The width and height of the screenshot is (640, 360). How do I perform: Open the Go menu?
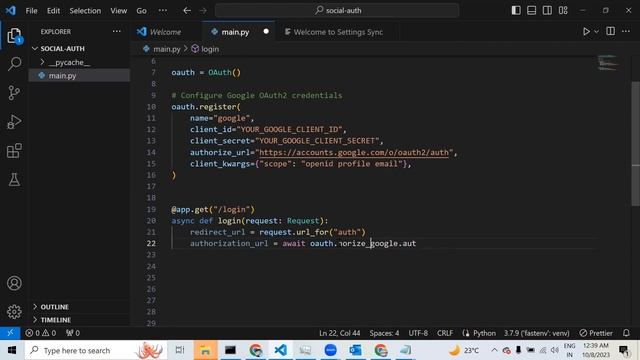tap(141, 11)
